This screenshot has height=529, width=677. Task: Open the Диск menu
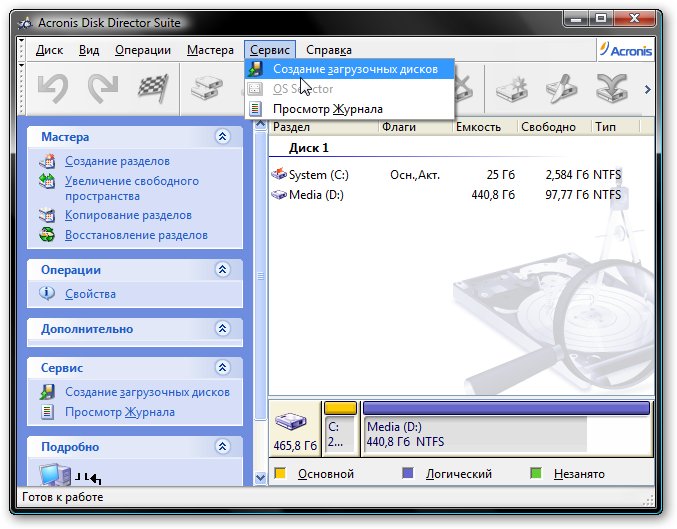(49, 50)
